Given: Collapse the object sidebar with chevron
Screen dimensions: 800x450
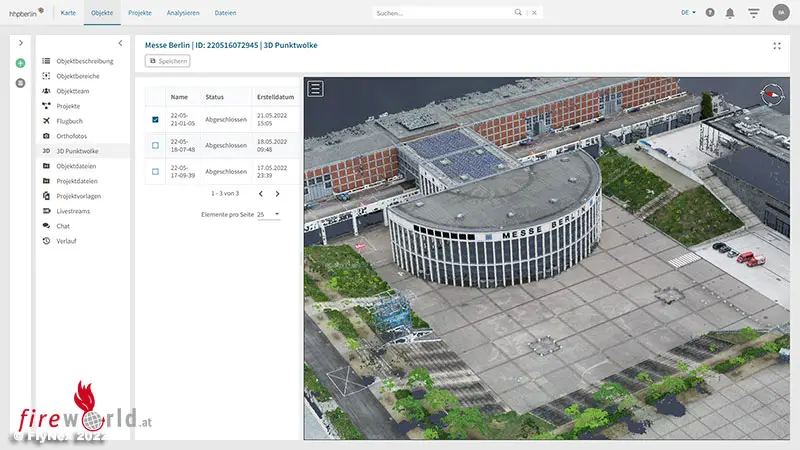Looking at the screenshot, I should pyautogui.click(x=120, y=43).
